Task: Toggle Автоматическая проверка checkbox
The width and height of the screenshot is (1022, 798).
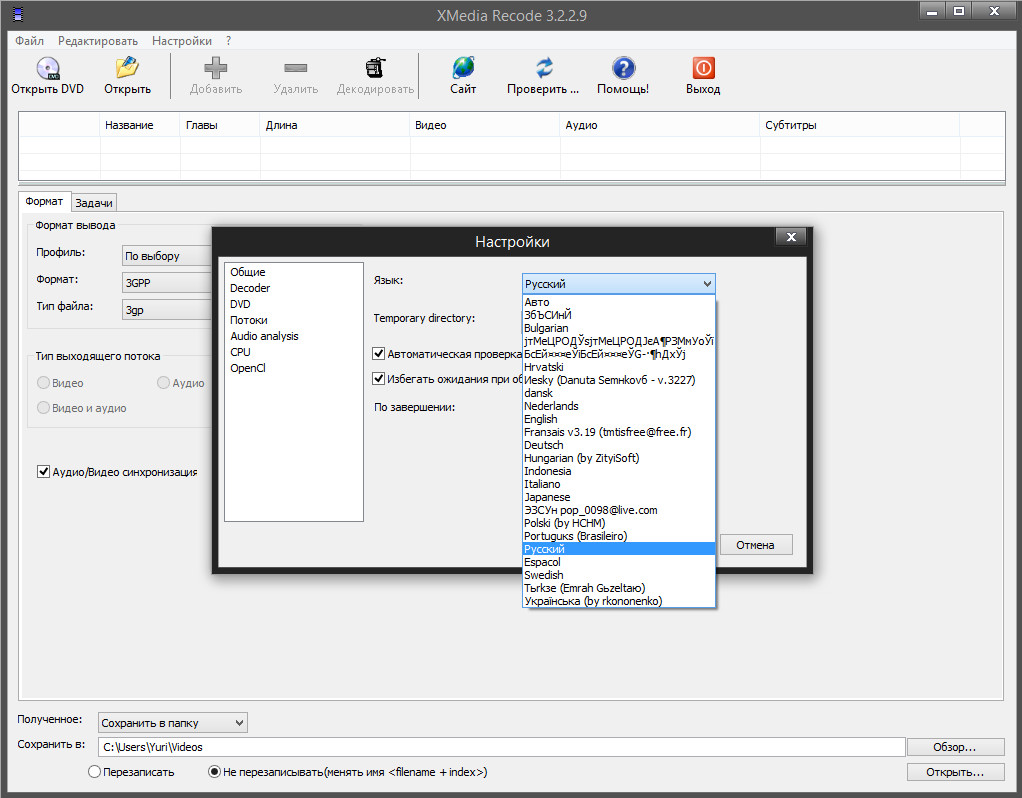Action: tap(378, 353)
